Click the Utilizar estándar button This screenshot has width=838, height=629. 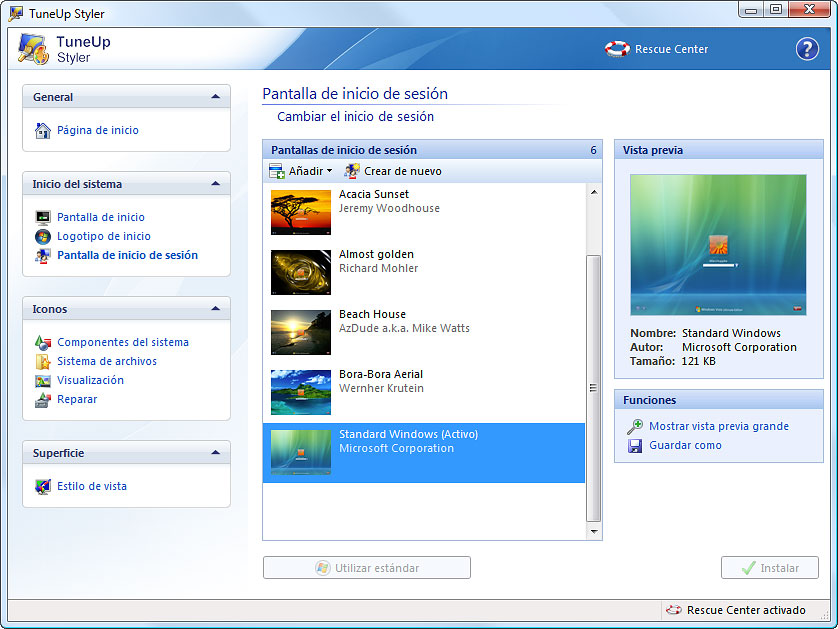point(367,568)
